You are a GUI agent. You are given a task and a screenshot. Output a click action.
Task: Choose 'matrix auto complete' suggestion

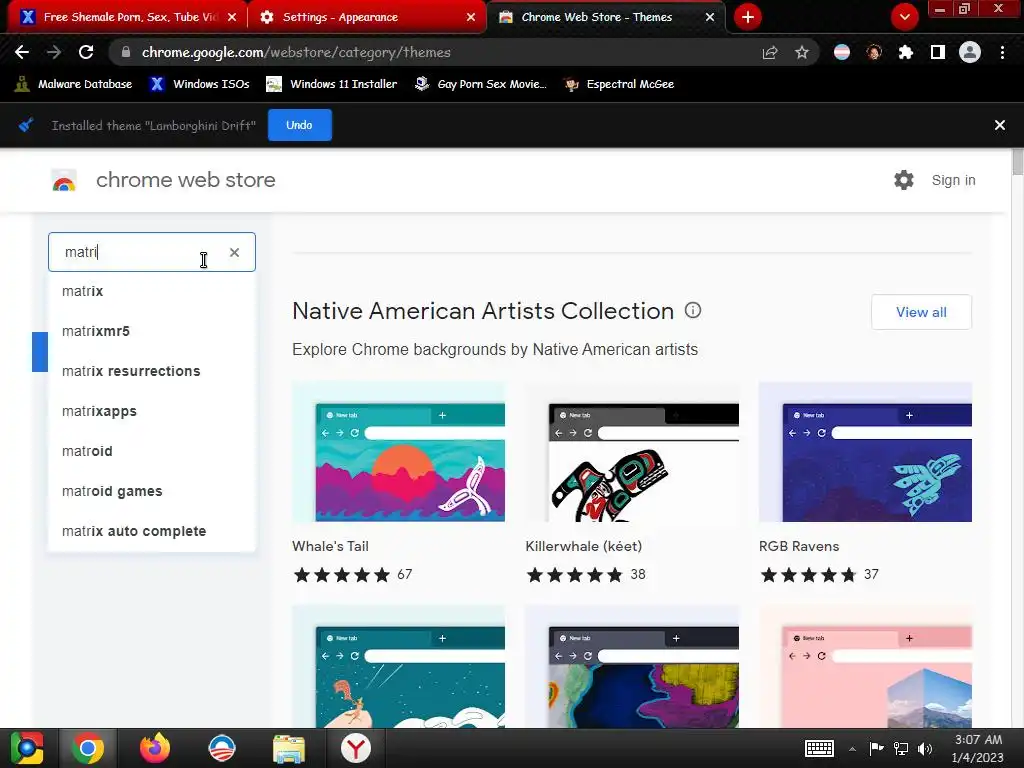[152, 532]
